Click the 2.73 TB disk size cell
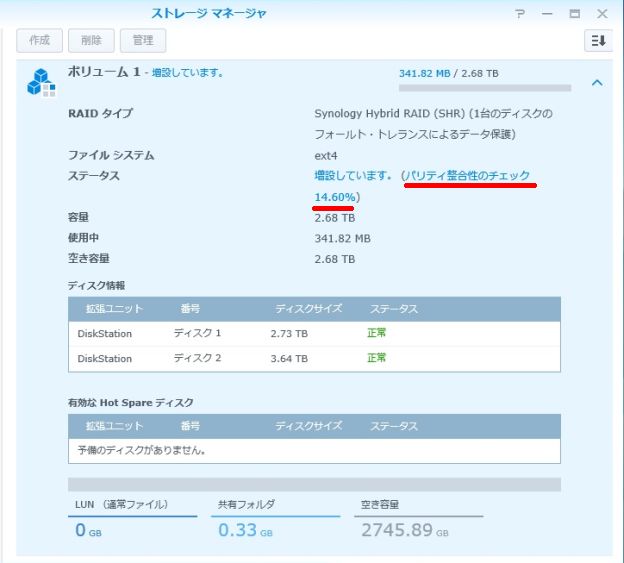624x563 pixels. pos(289,334)
